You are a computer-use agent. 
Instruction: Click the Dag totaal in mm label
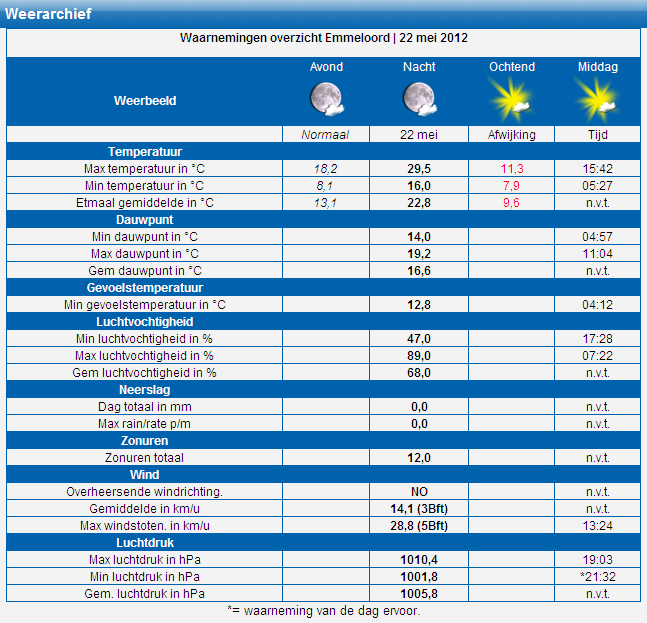click(145, 407)
